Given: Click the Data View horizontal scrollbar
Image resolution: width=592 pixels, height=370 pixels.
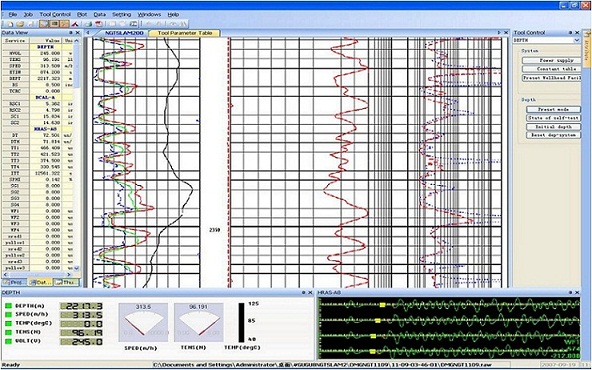Looking at the screenshot, I should point(38,274).
